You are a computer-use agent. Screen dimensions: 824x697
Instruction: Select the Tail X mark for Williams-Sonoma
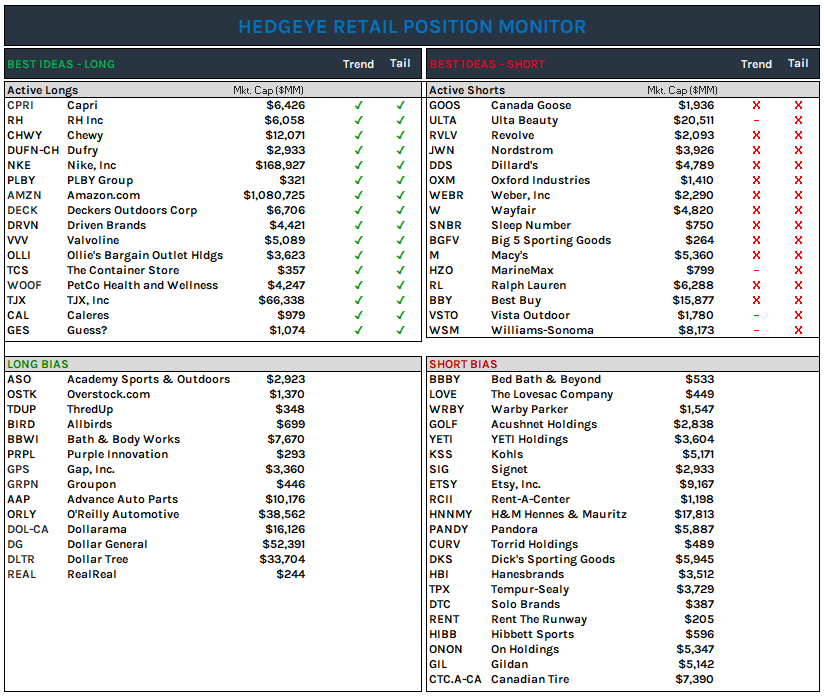click(798, 330)
